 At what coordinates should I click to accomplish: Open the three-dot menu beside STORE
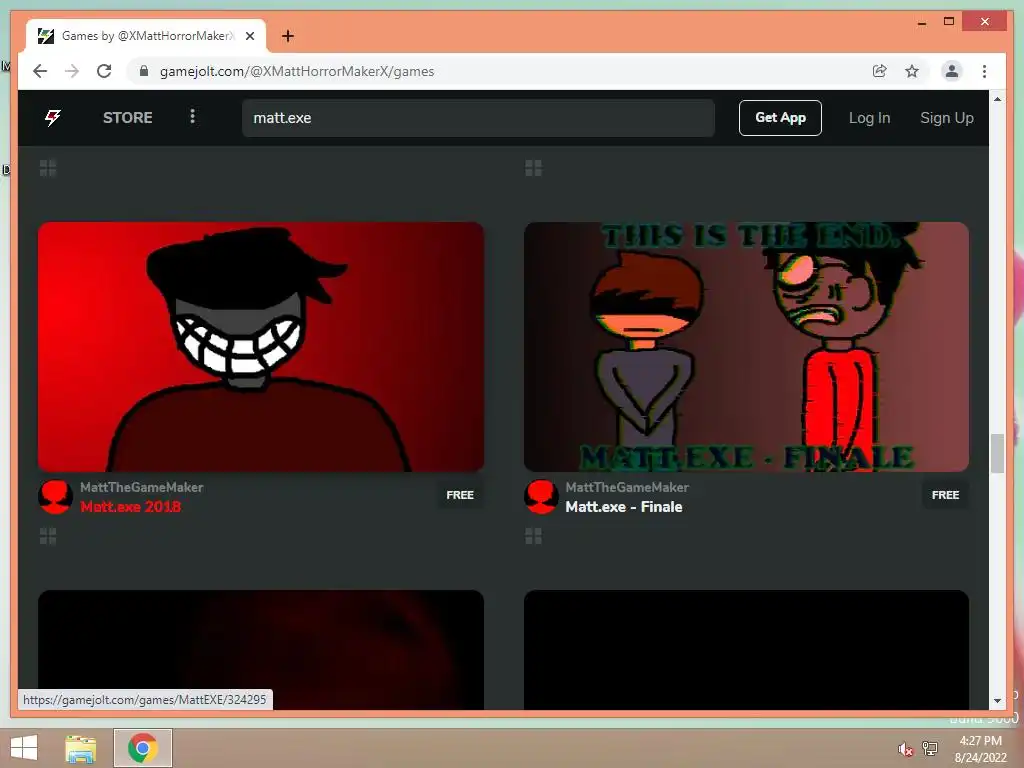coord(192,116)
